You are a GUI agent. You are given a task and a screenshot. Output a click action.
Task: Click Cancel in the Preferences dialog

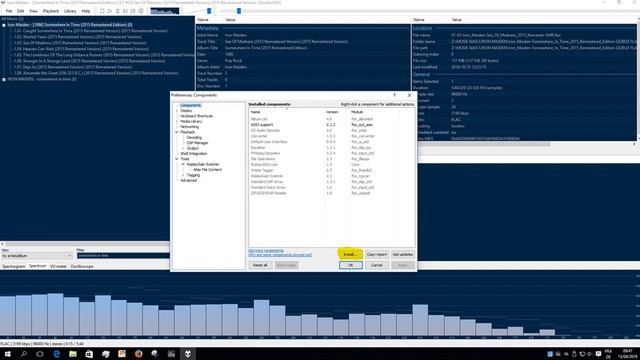click(376, 265)
